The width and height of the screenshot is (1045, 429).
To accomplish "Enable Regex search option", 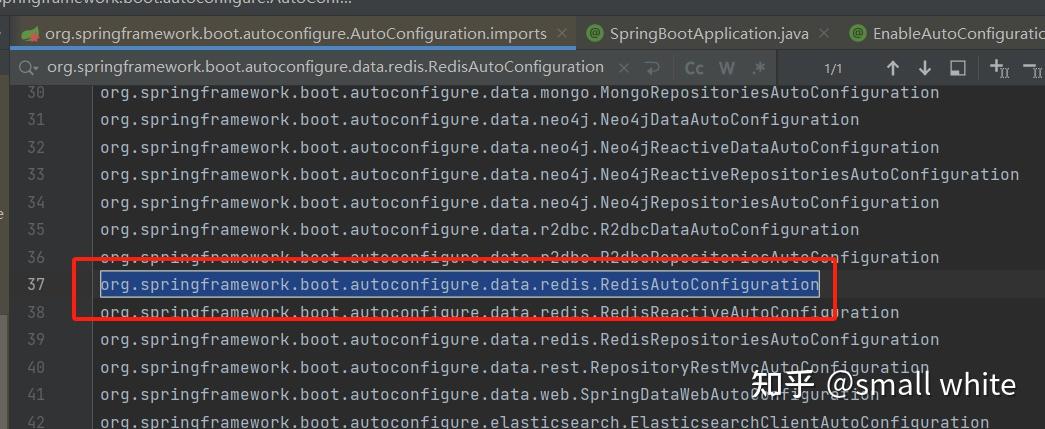I will (x=758, y=68).
